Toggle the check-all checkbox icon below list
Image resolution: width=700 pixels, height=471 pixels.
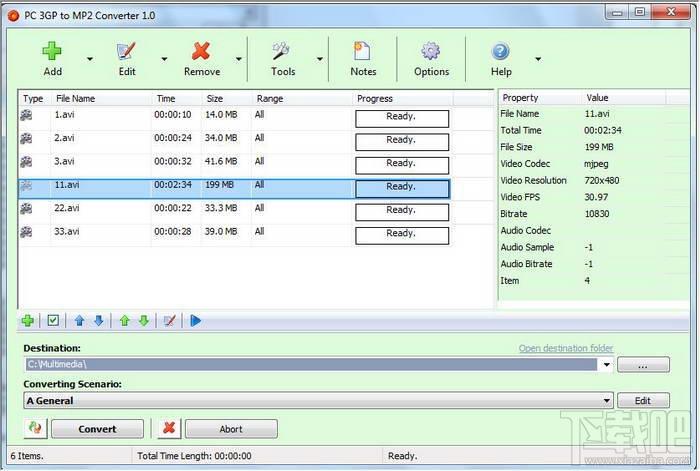click(53, 321)
